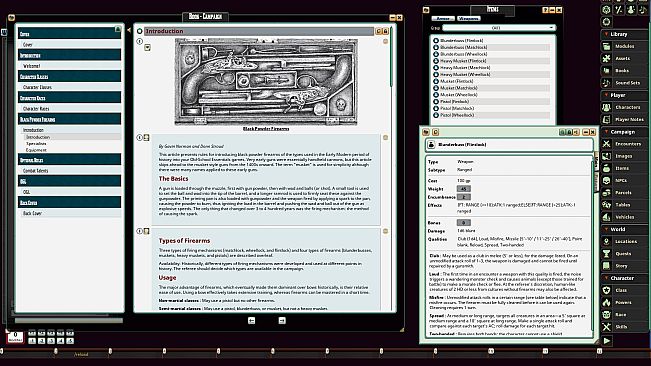Image resolution: width=651 pixels, height=366 pixels.
Task: Open the Locations sidebar button
Action: [x=624, y=242]
